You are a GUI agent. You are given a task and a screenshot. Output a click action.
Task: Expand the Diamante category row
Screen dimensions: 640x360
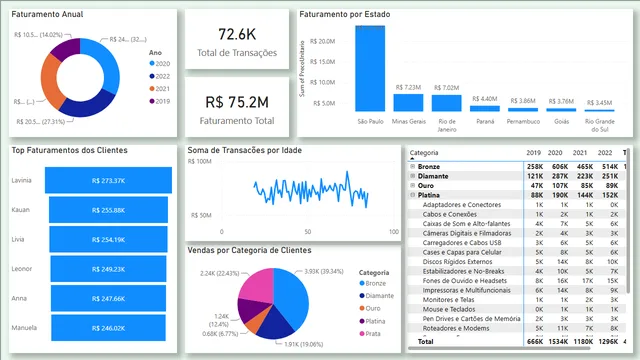413,176
